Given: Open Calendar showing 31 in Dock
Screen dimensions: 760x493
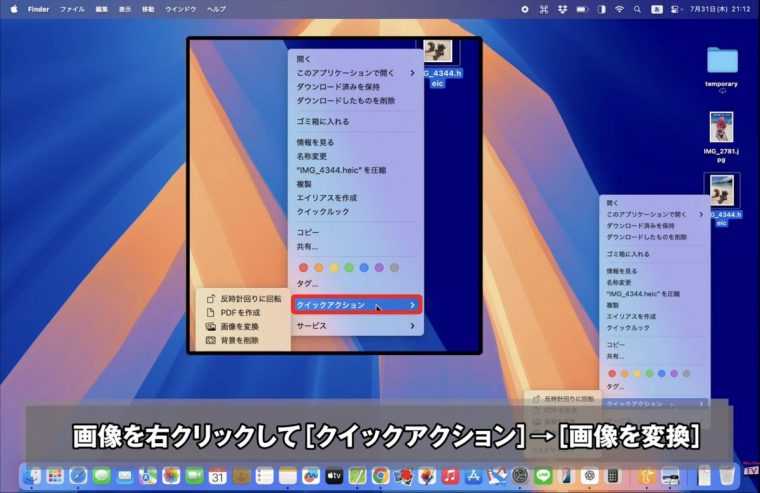Looking at the screenshot, I should click(218, 476).
